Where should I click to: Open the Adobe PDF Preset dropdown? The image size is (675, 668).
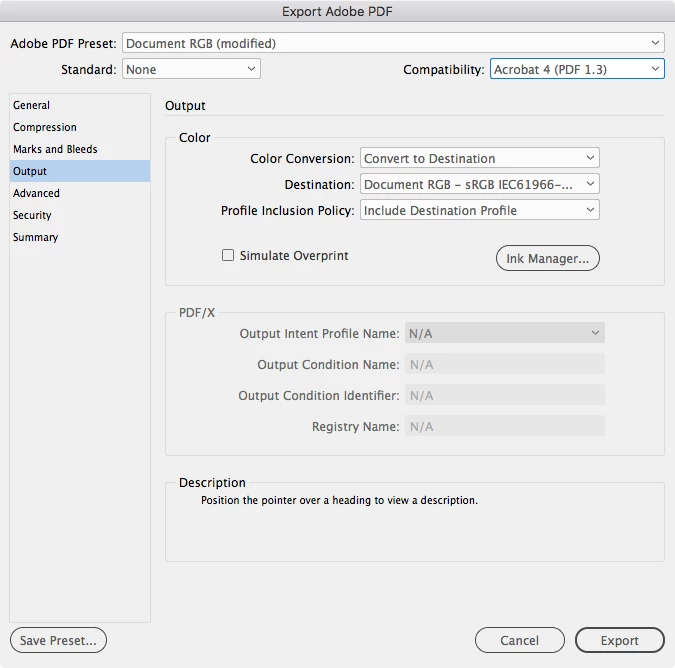coord(393,43)
